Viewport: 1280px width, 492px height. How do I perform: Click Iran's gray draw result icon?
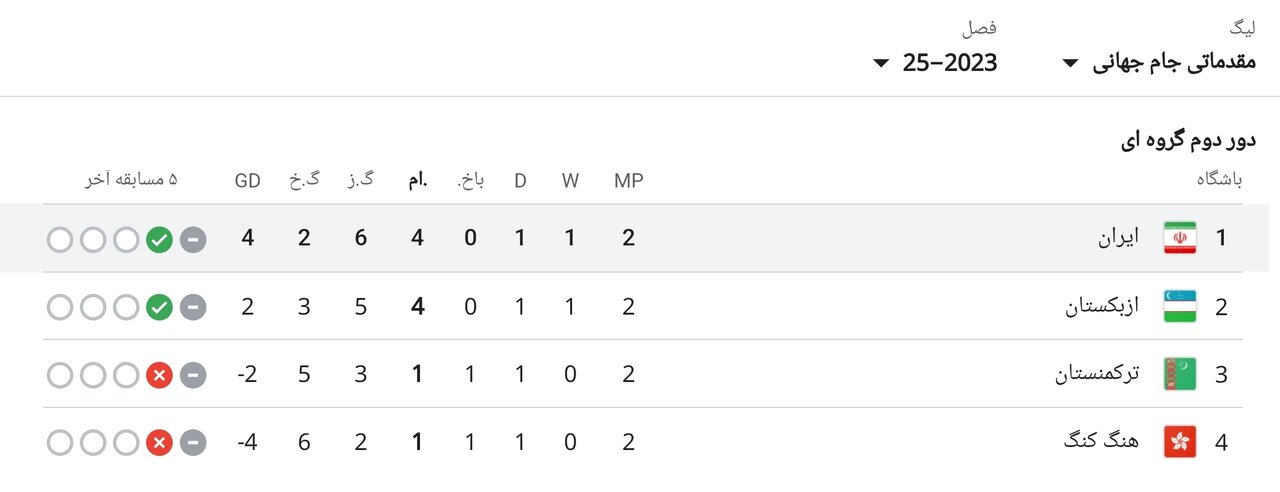click(x=193, y=240)
